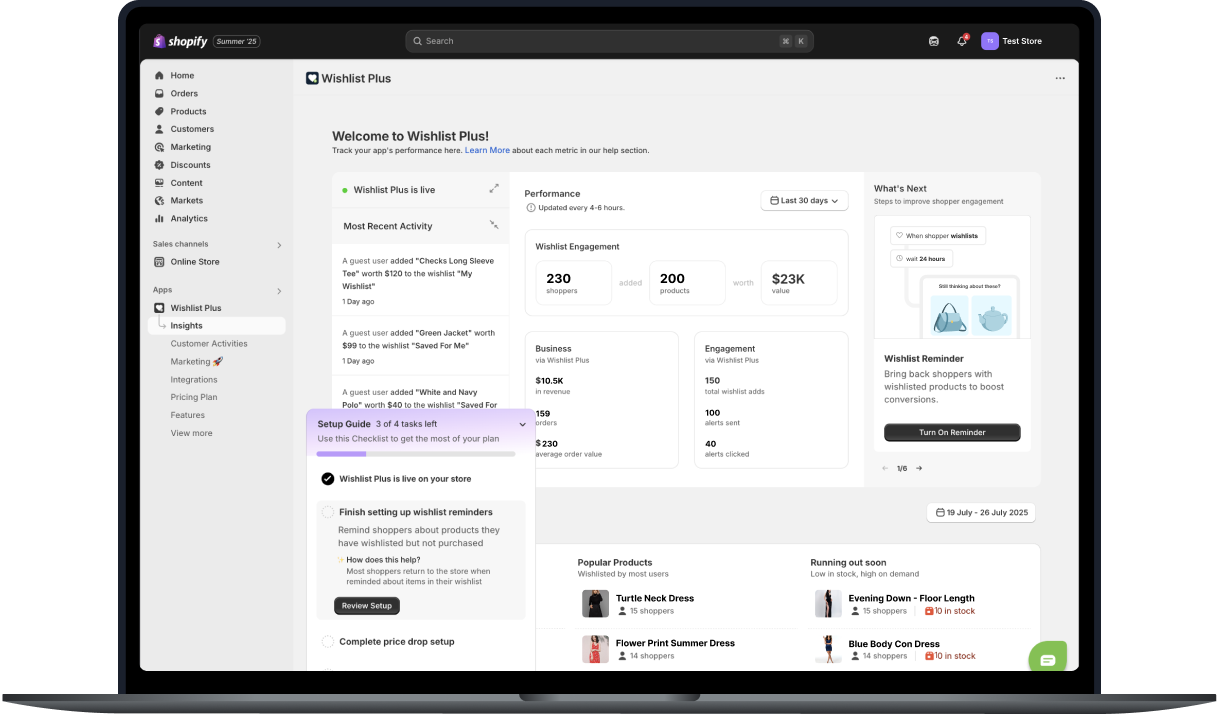Image resolution: width=1218 pixels, height=714 pixels.
Task: Click the Content icon in the sidebar
Action: click(x=159, y=183)
